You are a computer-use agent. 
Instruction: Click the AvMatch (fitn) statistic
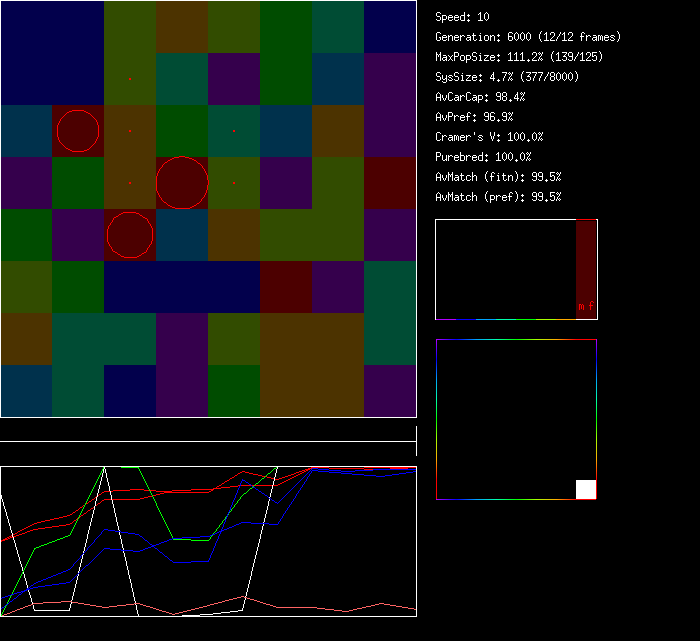coord(498,177)
